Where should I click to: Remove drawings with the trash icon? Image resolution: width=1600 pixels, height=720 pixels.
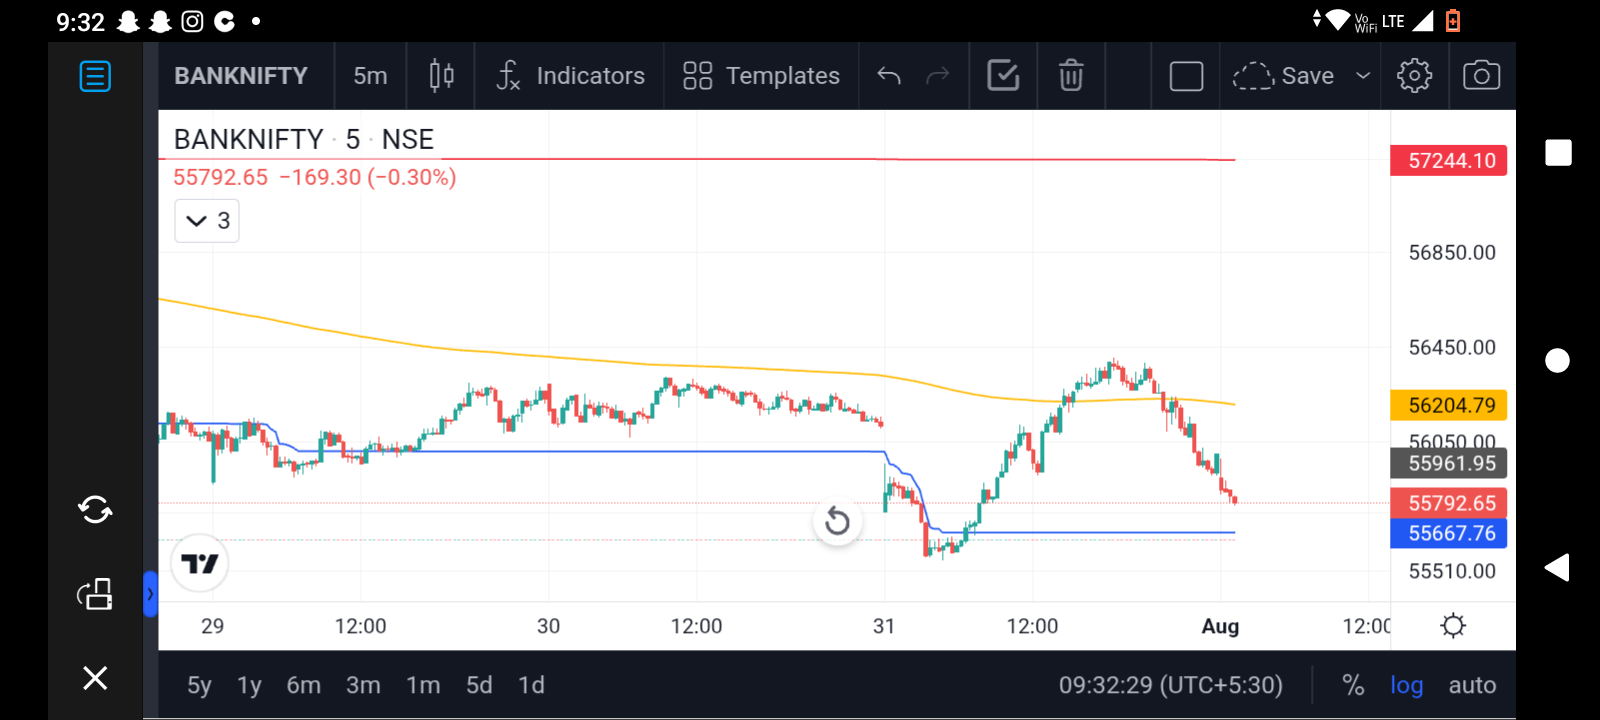[1071, 76]
